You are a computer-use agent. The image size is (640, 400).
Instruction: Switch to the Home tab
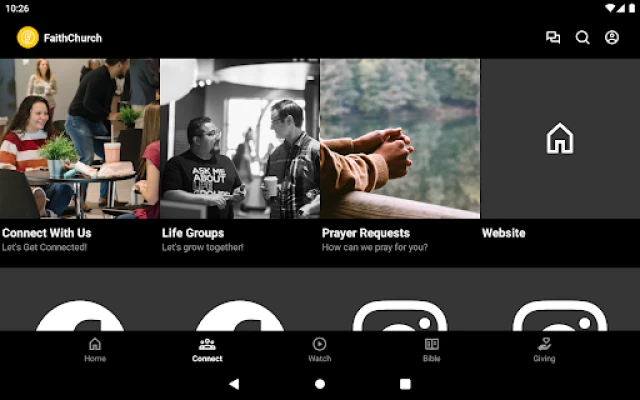tap(95, 349)
